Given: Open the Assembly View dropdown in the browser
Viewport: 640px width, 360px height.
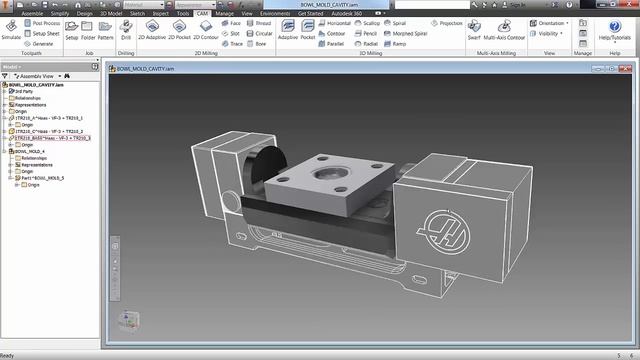Looking at the screenshot, I should click(37, 76).
